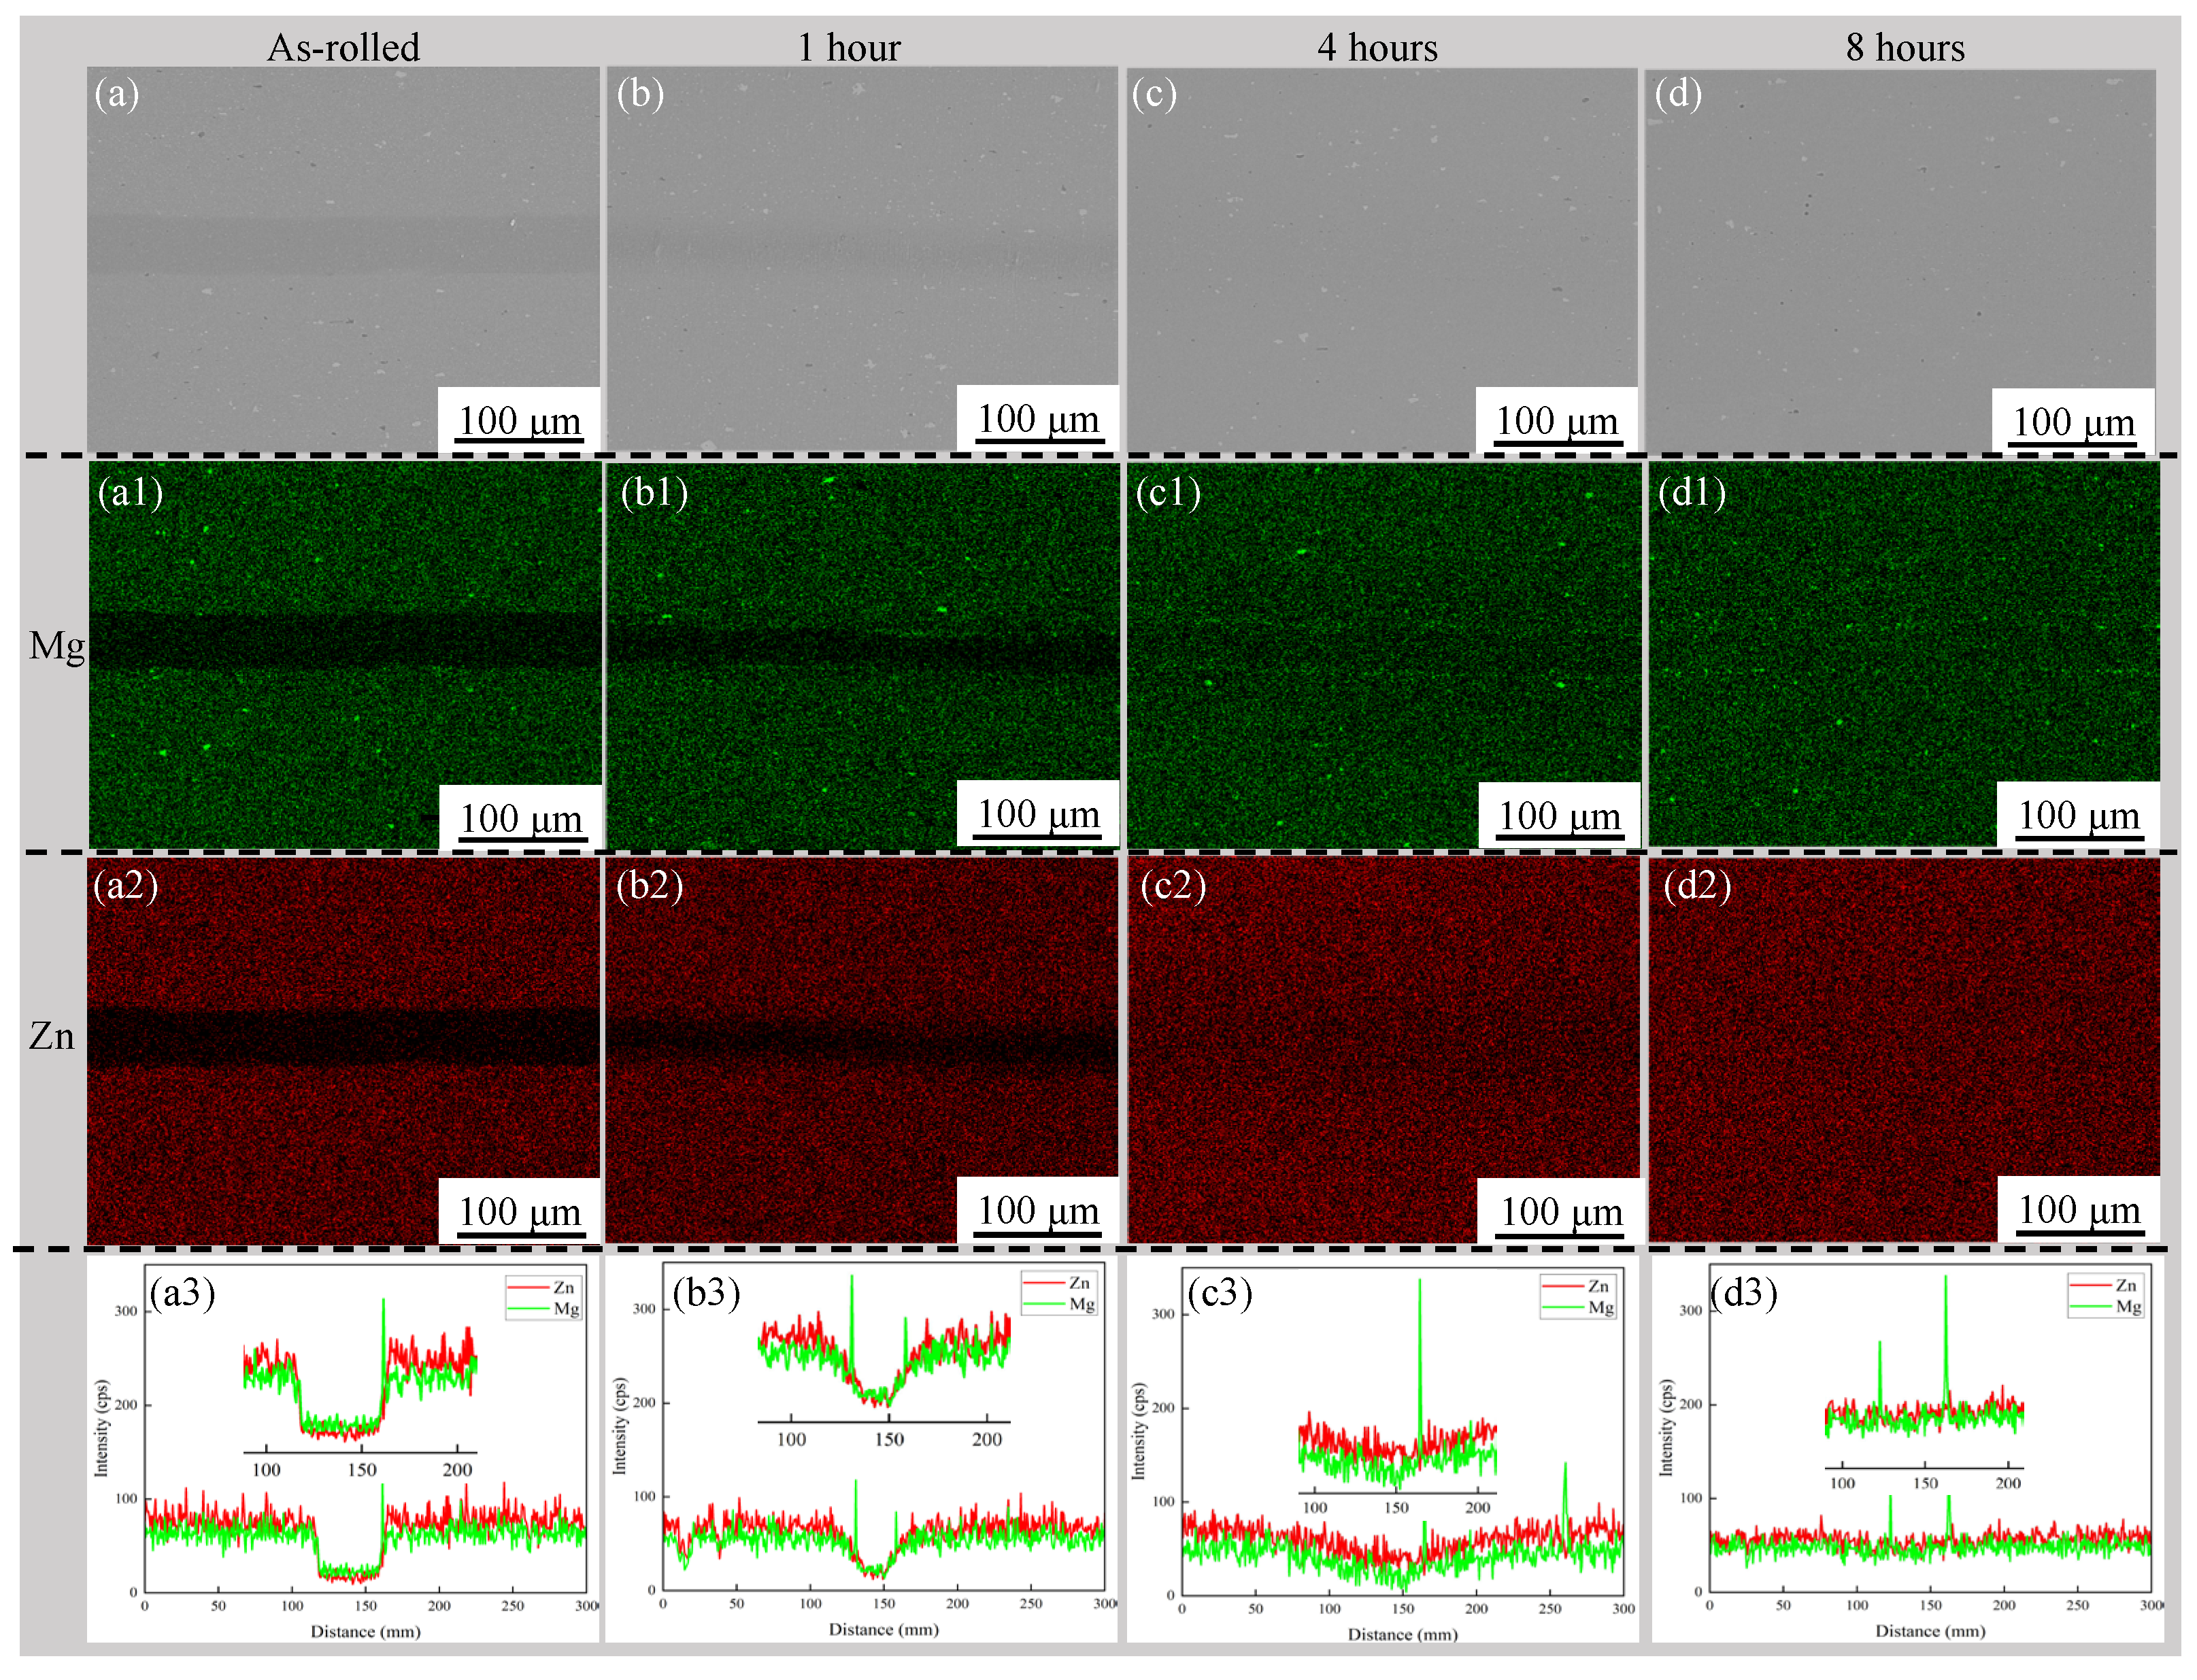Click the "Mg" row label
The height and width of the screenshot is (1680, 2197).
coord(56,646)
